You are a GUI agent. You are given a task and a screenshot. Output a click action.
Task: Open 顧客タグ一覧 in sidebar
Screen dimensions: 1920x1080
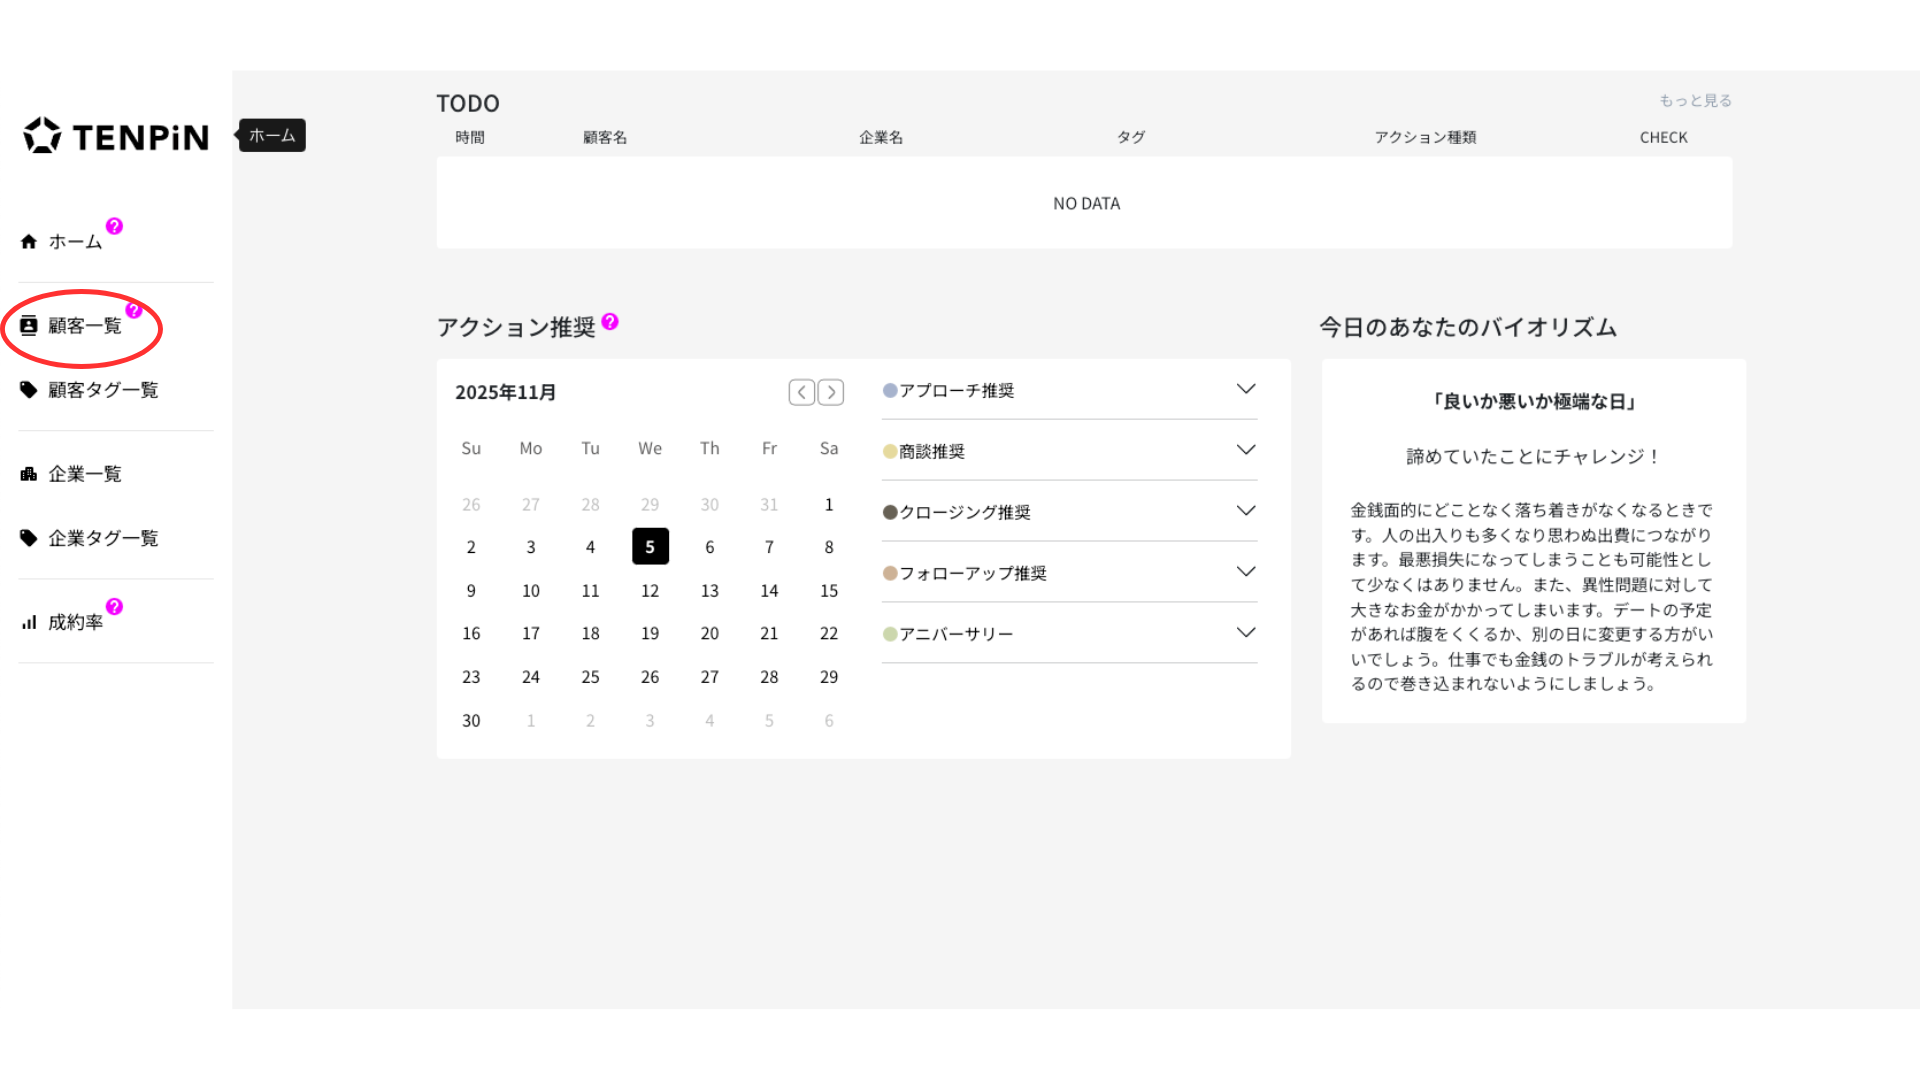coord(102,390)
